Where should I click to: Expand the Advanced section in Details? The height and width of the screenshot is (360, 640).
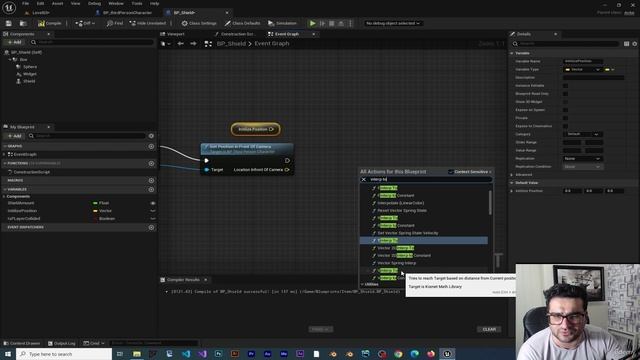click(512, 175)
